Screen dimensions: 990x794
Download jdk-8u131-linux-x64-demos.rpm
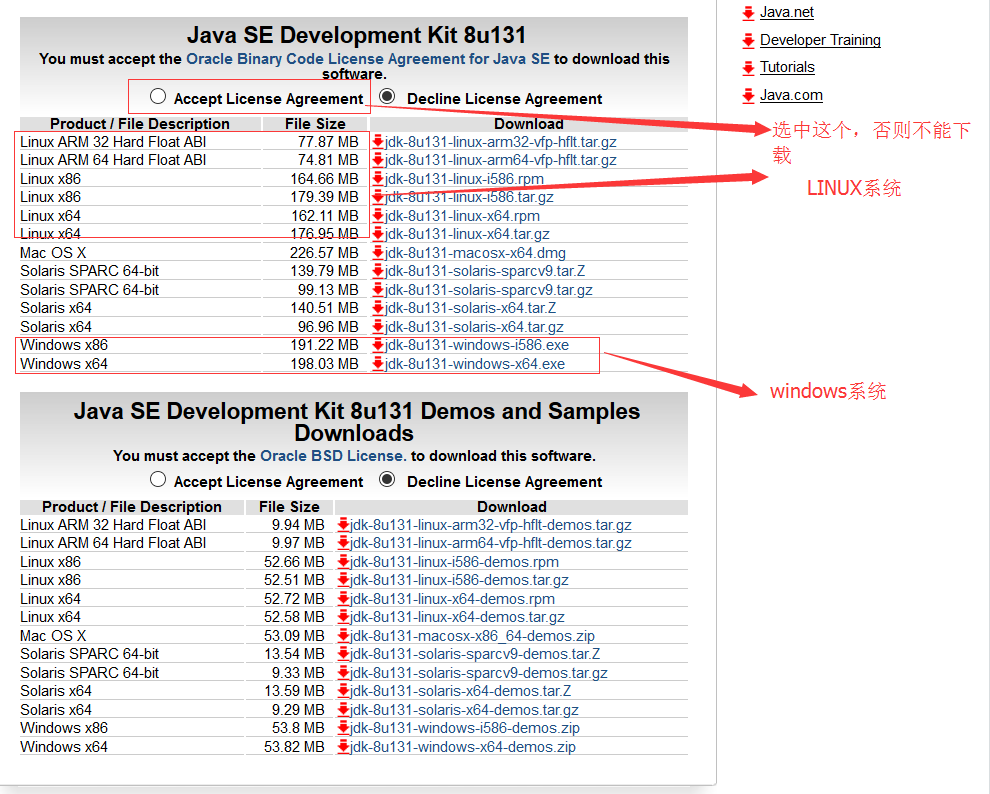tap(453, 599)
